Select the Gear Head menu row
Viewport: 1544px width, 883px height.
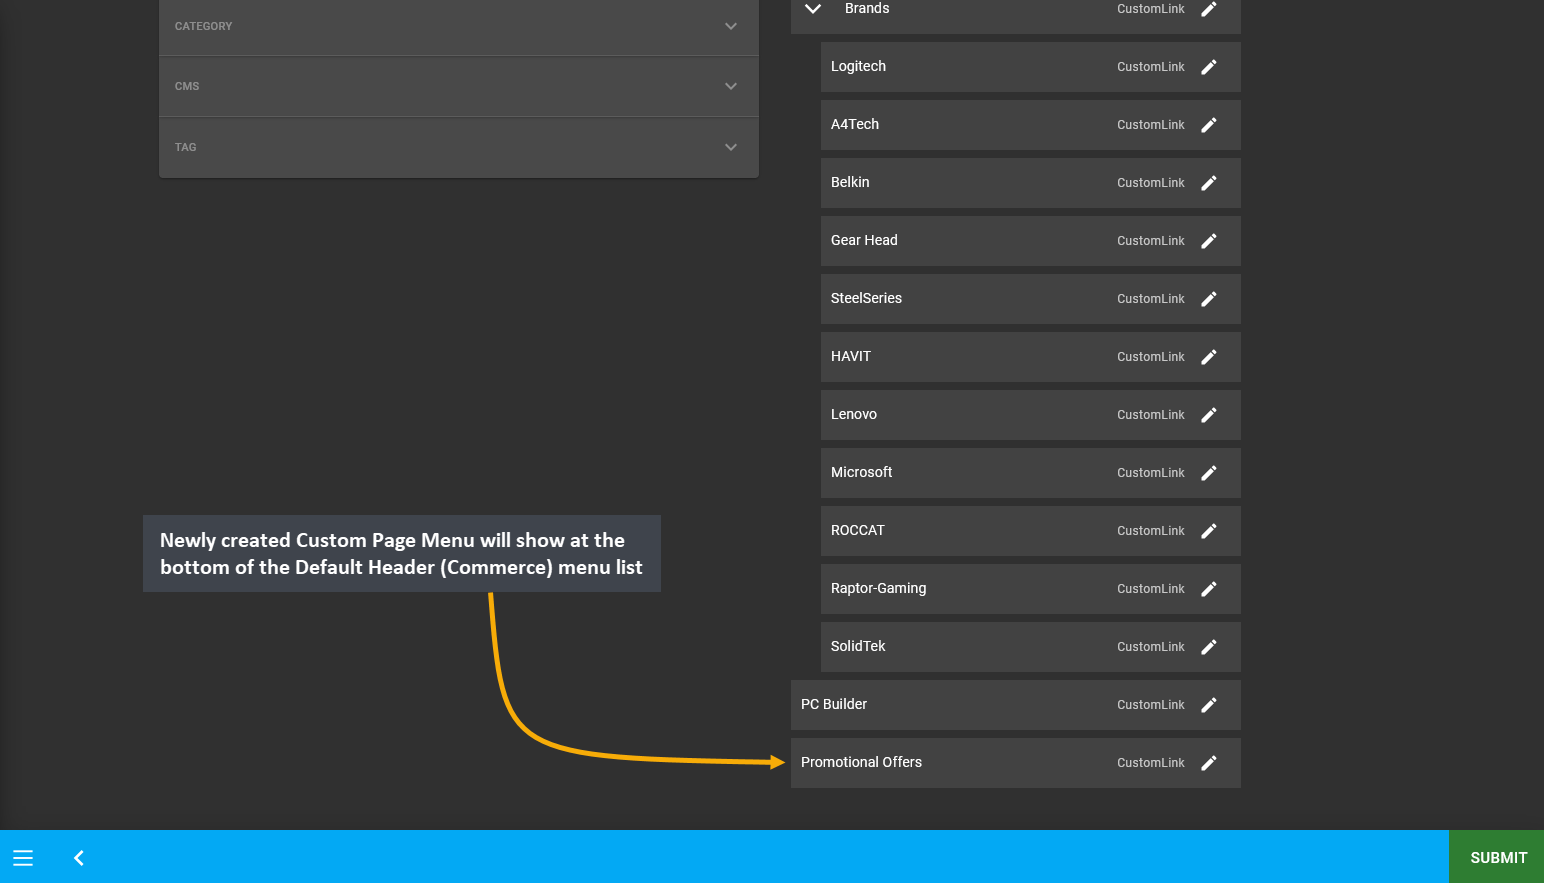pos(1030,241)
